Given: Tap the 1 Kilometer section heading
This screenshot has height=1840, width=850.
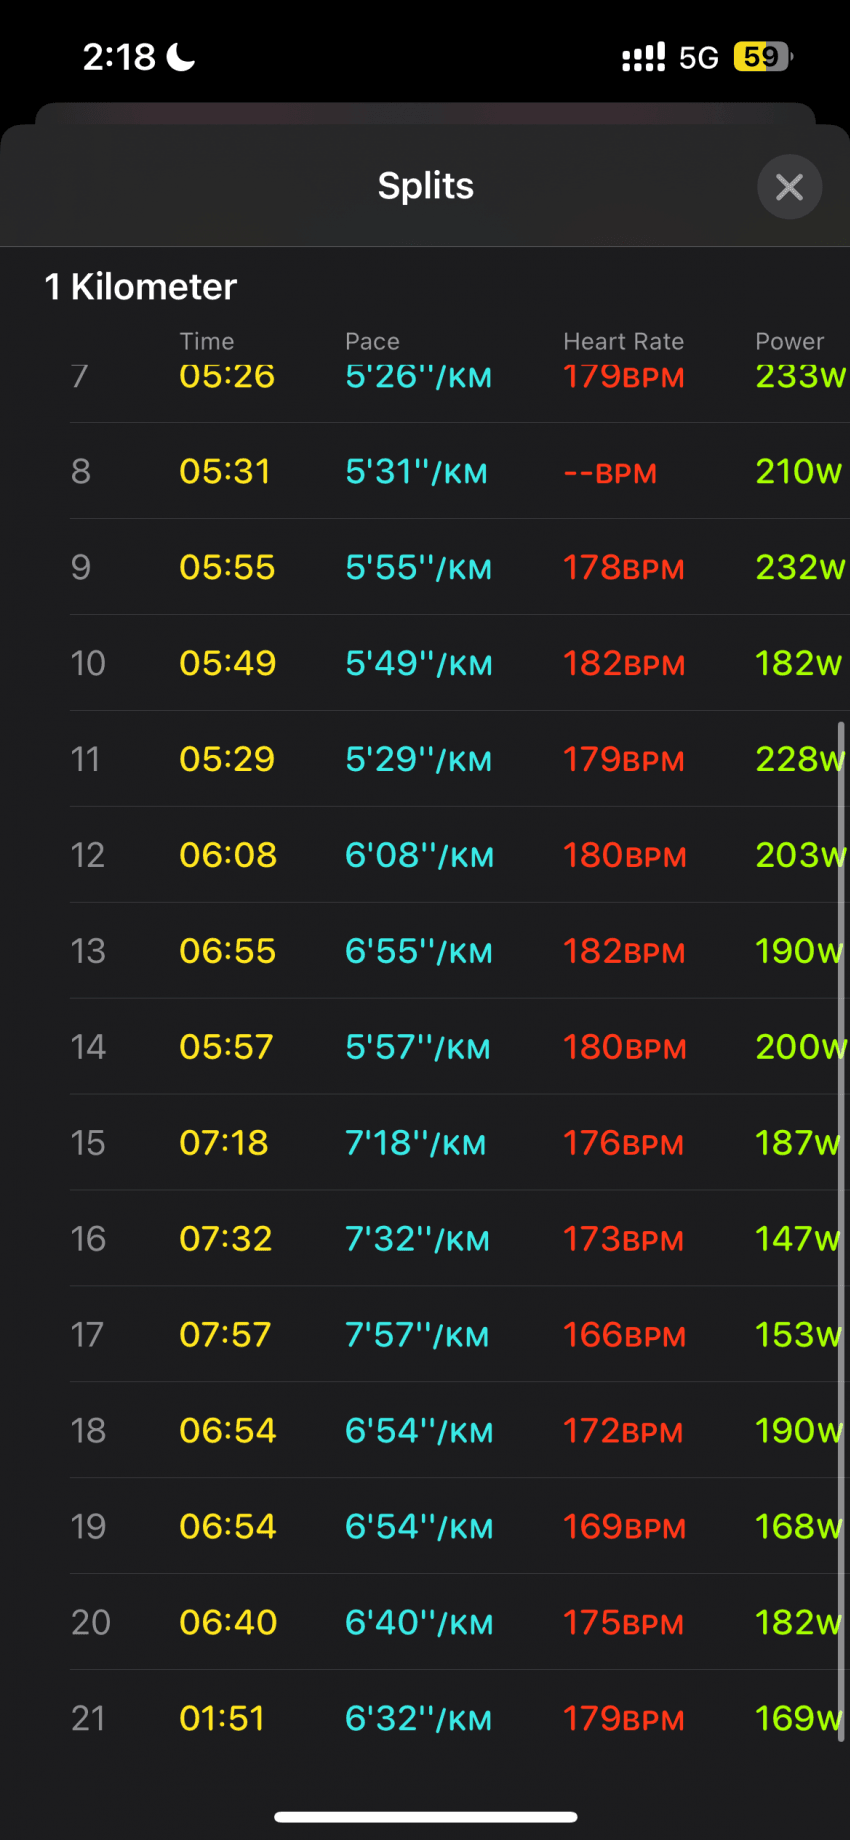Looking at the screenshot, I should (x=141, y=287).
